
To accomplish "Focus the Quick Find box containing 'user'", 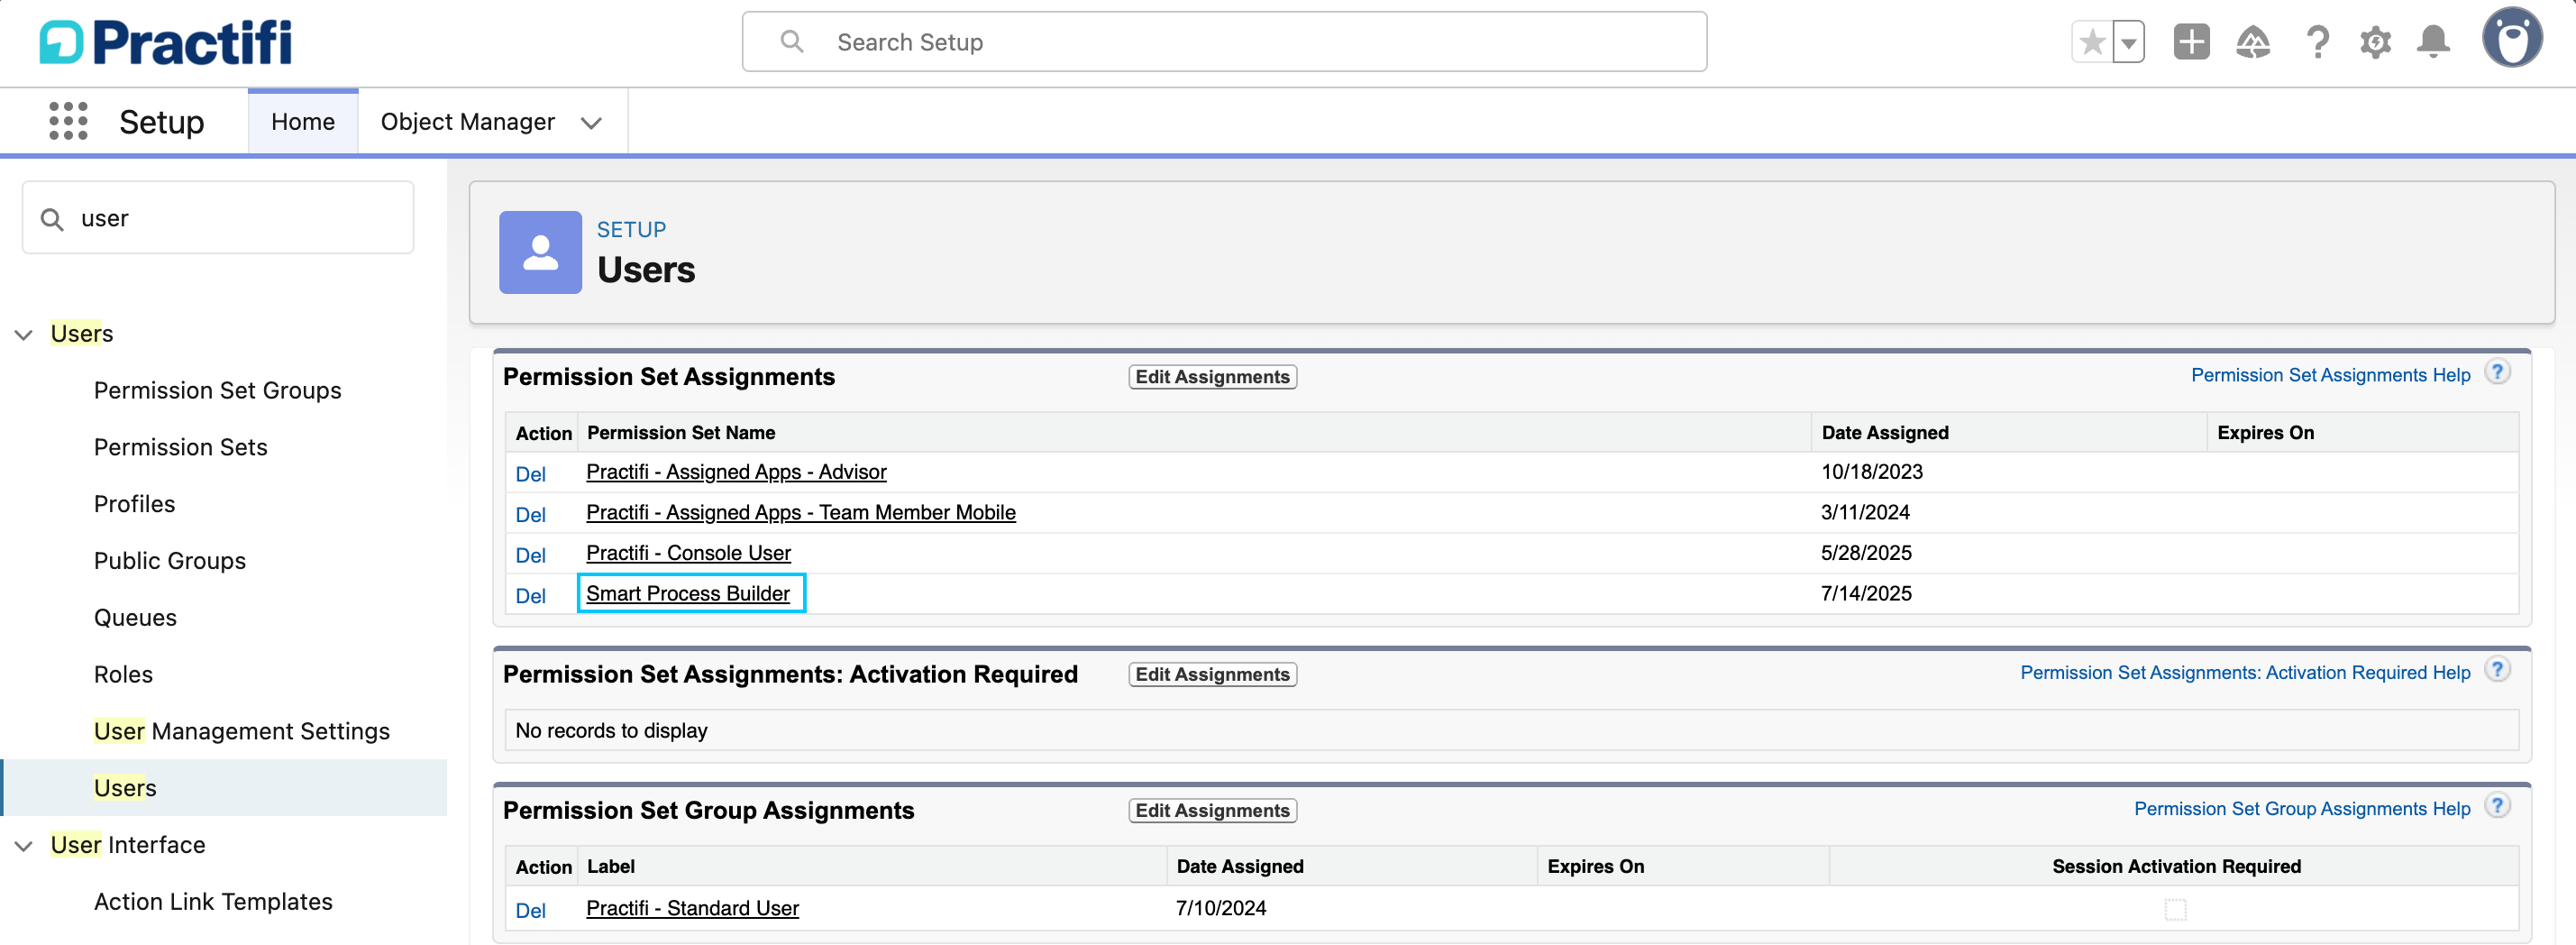I will coord(218,218).
